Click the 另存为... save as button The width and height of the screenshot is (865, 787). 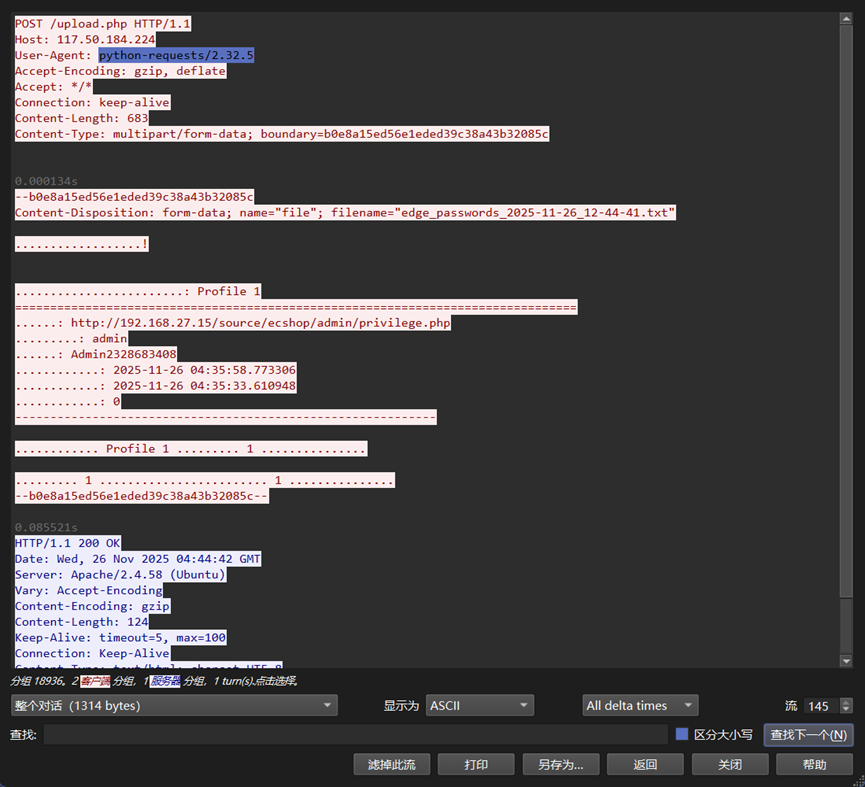[561, 764]
